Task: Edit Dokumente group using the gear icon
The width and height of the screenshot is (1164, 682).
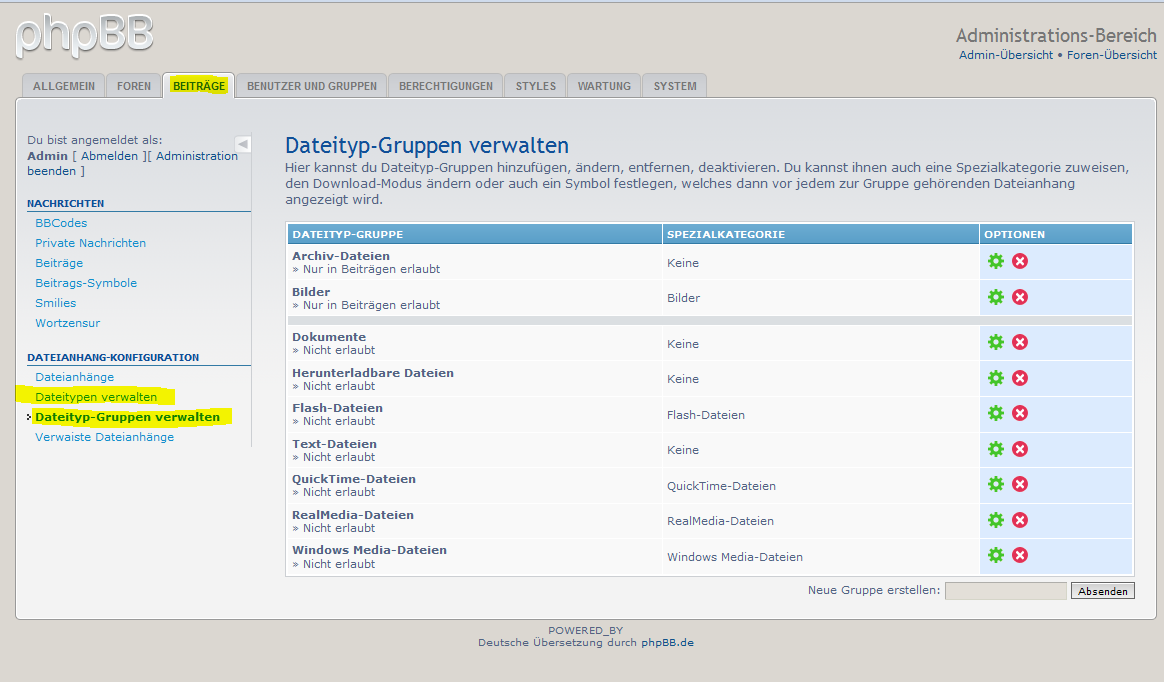Action: pos(995,343)
